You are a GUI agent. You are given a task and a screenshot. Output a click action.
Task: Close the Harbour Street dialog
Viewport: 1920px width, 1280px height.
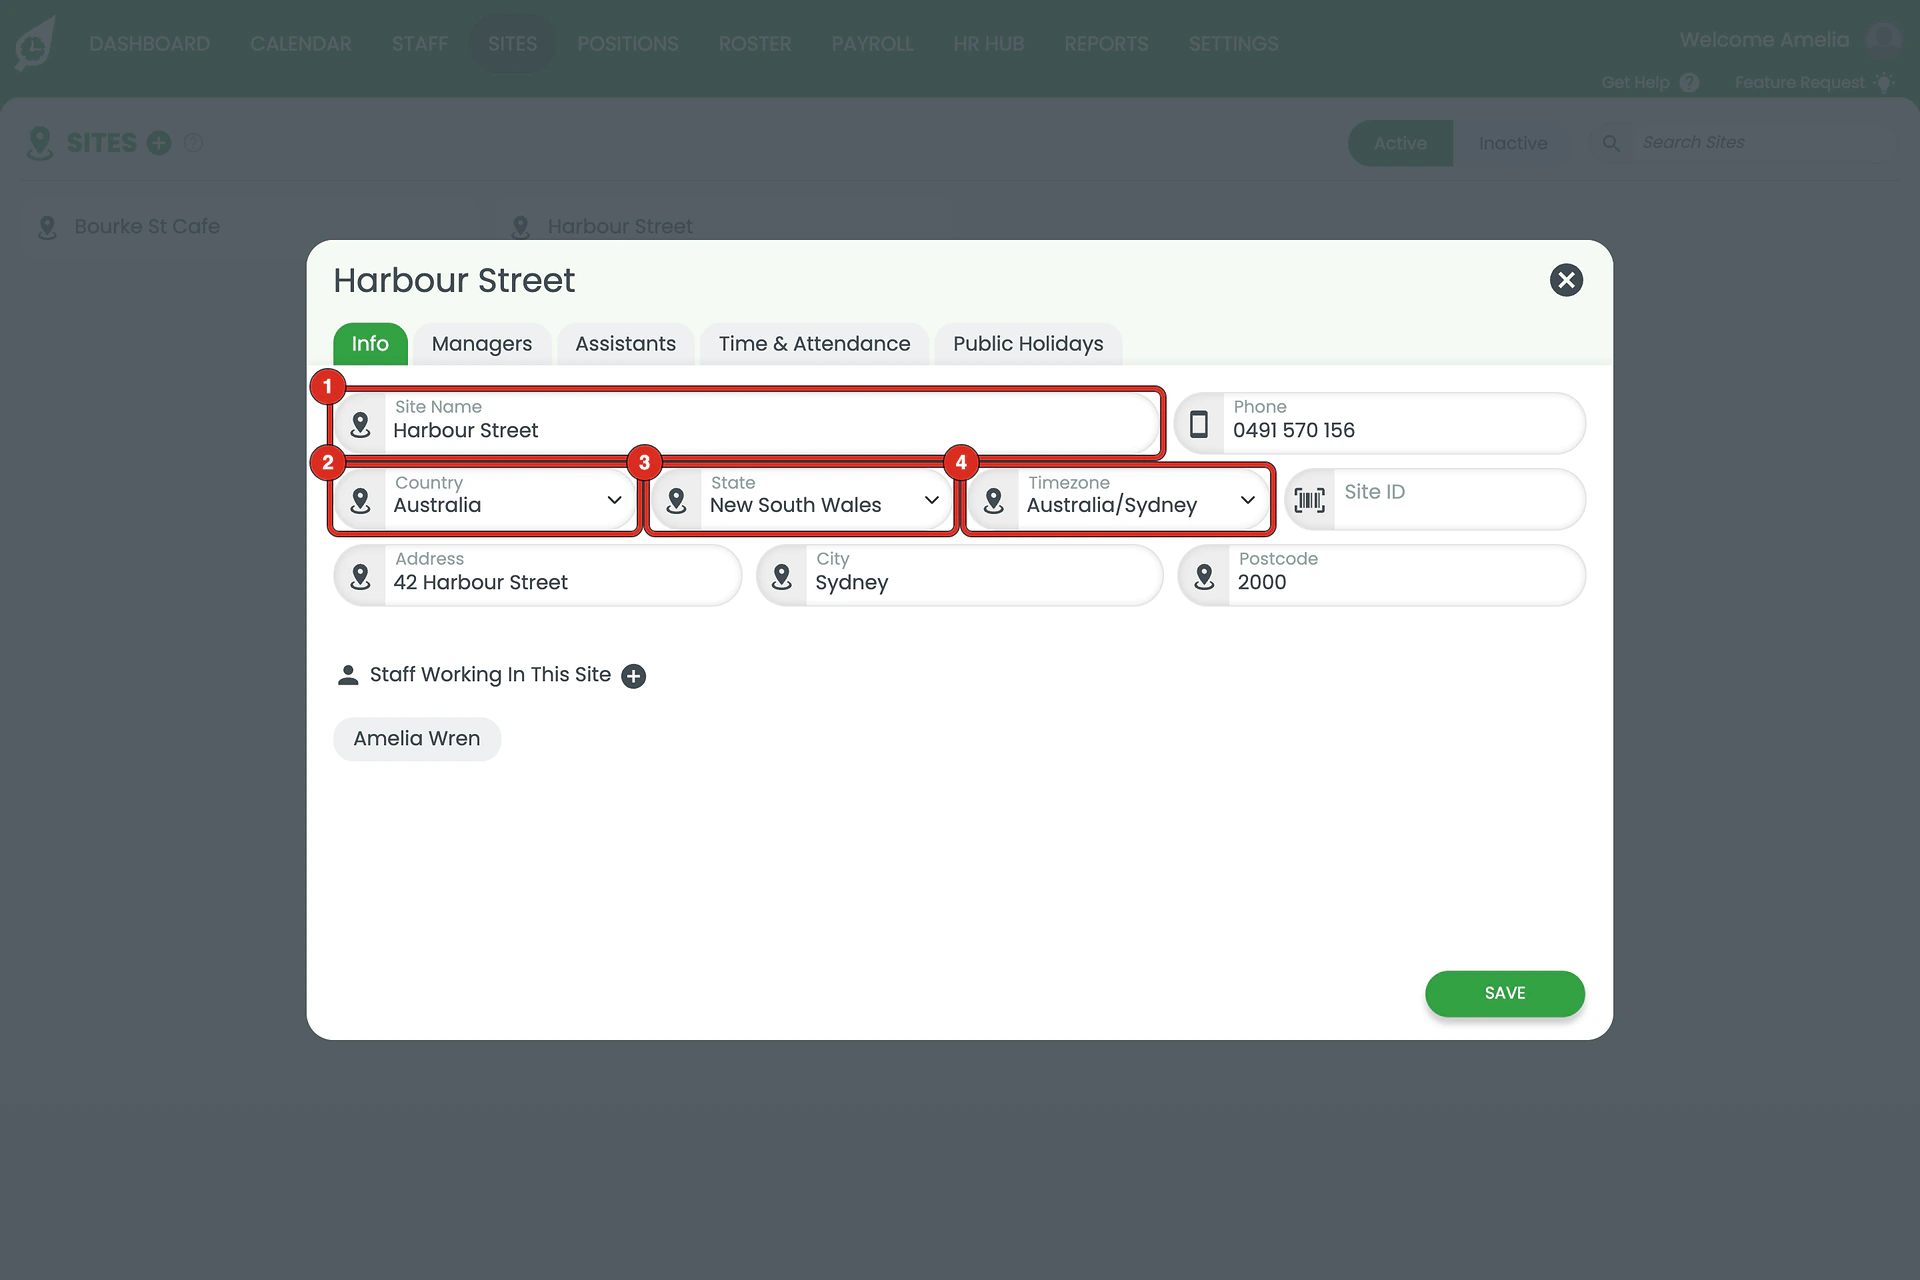point(1566,280)
